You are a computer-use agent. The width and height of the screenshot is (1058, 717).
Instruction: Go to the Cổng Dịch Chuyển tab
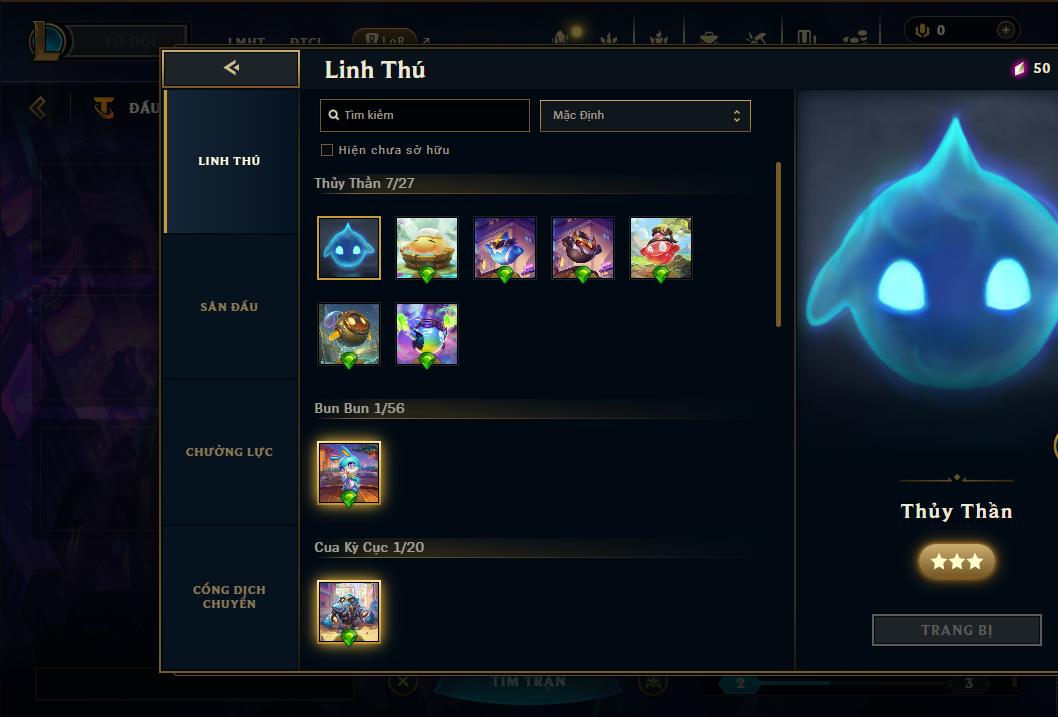click(229, 597)
